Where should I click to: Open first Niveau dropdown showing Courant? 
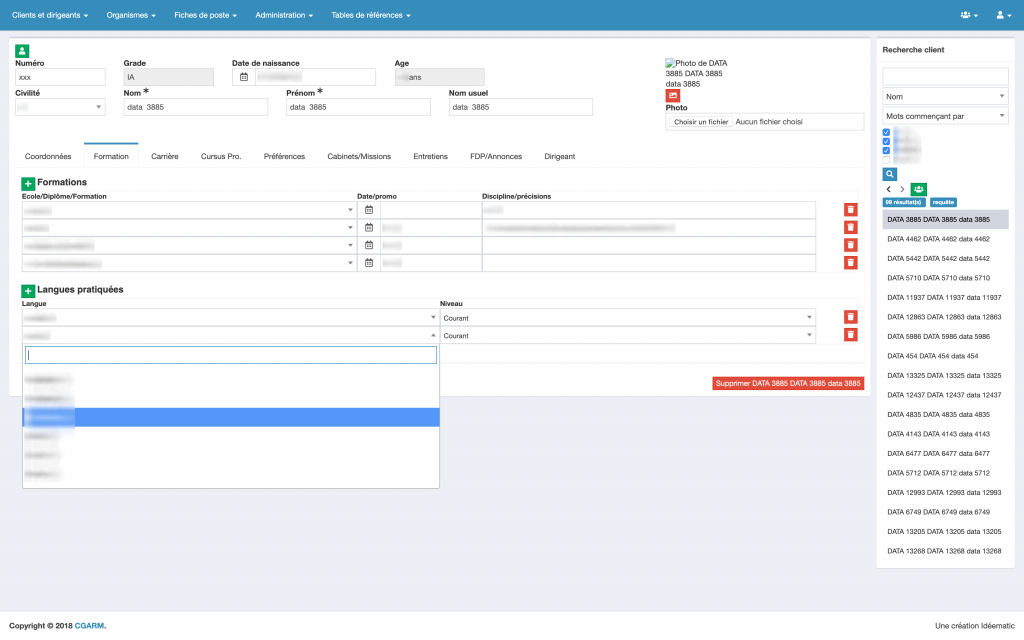628,317
